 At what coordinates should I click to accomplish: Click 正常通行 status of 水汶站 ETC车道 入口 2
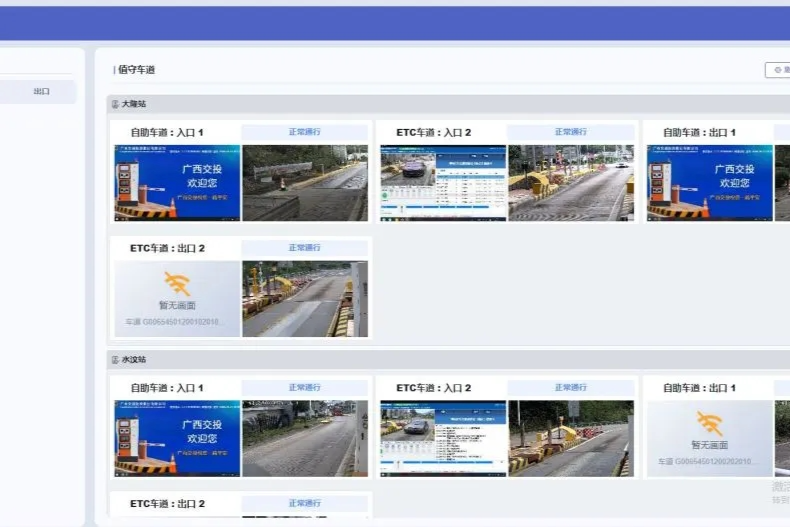tap(571, 387)
